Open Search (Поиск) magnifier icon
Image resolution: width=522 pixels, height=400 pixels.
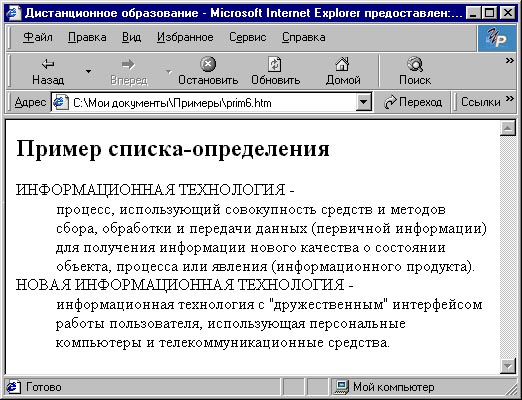415,64
